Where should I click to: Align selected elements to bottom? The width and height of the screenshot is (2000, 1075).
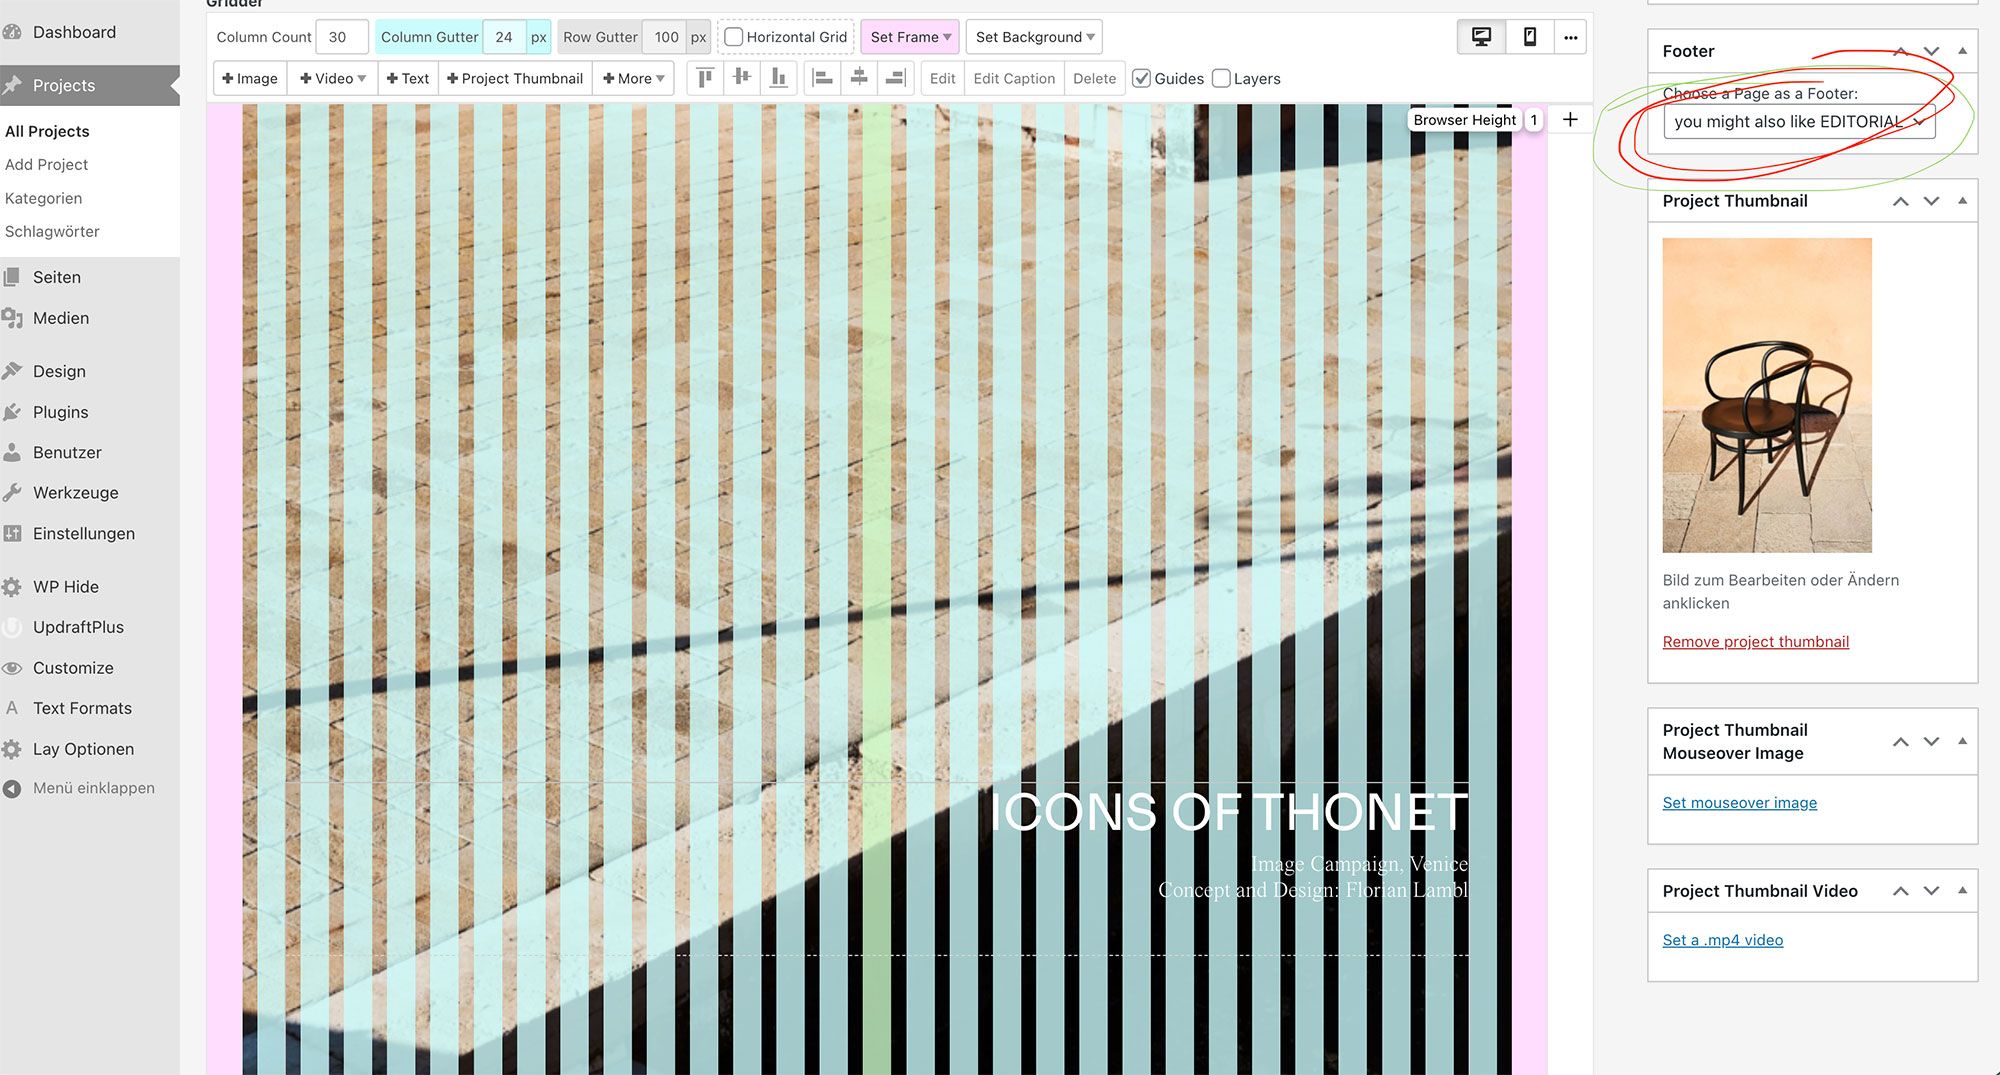pos(778,78)
